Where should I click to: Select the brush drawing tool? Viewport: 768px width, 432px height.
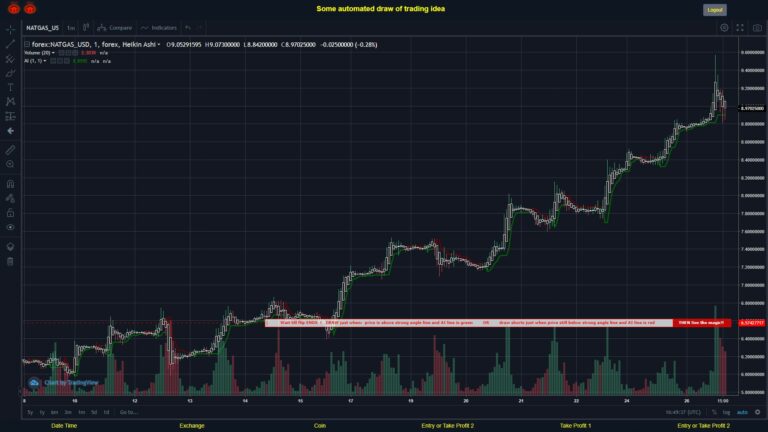[10, 73]
